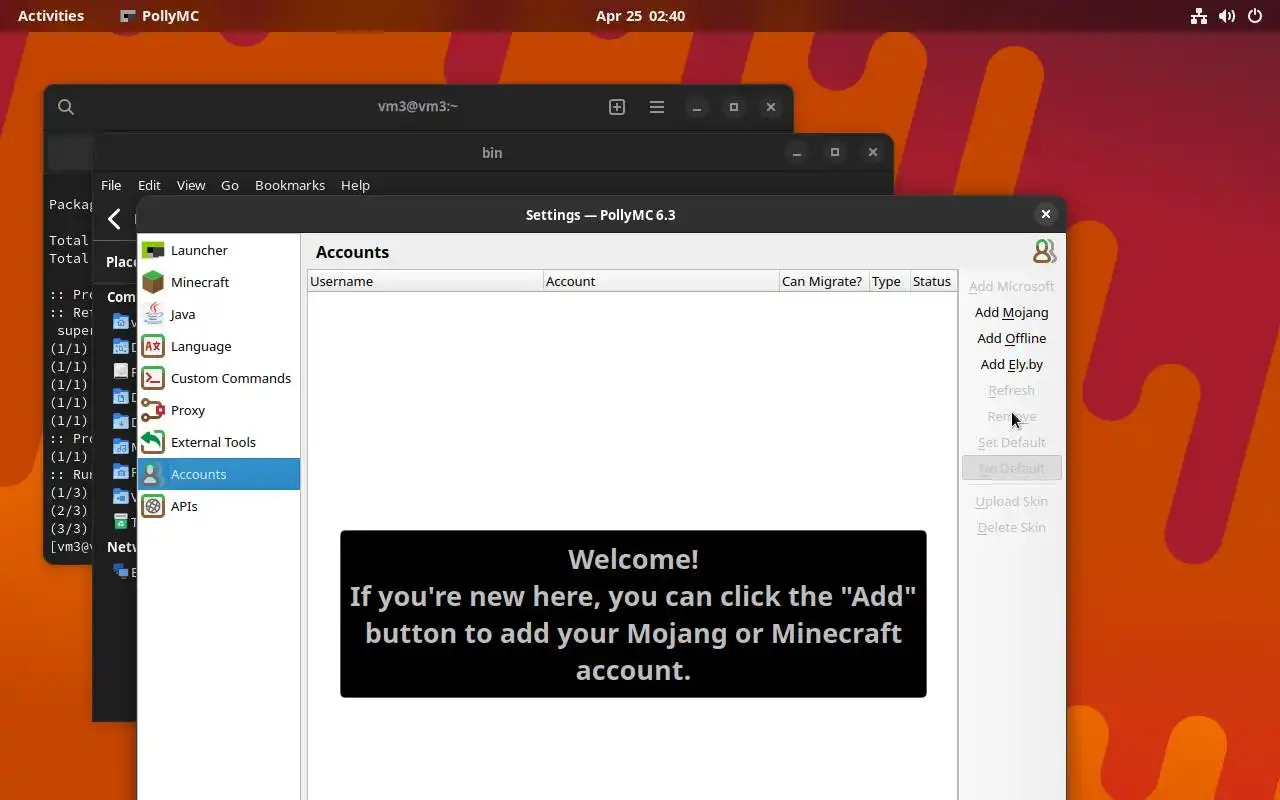Open File menu in file manager
The height and width of the screenshot is (800, 1280).
pyautogui.click(x=111, y=185)
